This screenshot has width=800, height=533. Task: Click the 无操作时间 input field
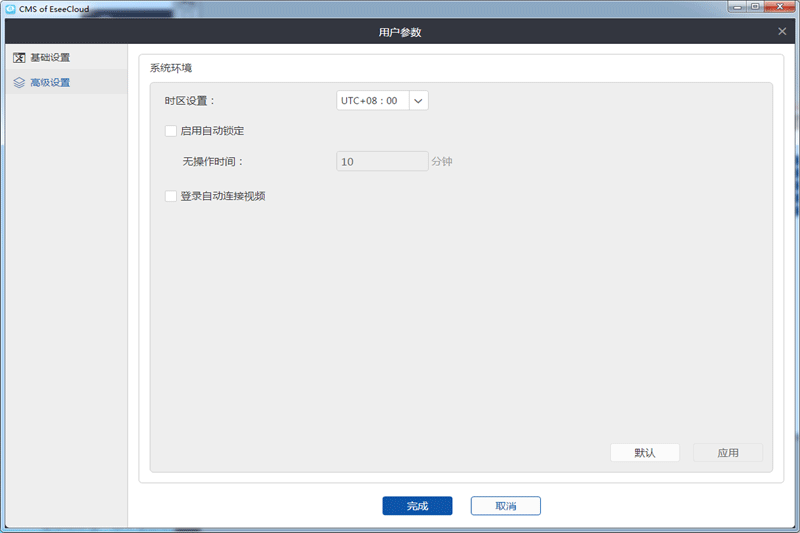click(382, 161)
